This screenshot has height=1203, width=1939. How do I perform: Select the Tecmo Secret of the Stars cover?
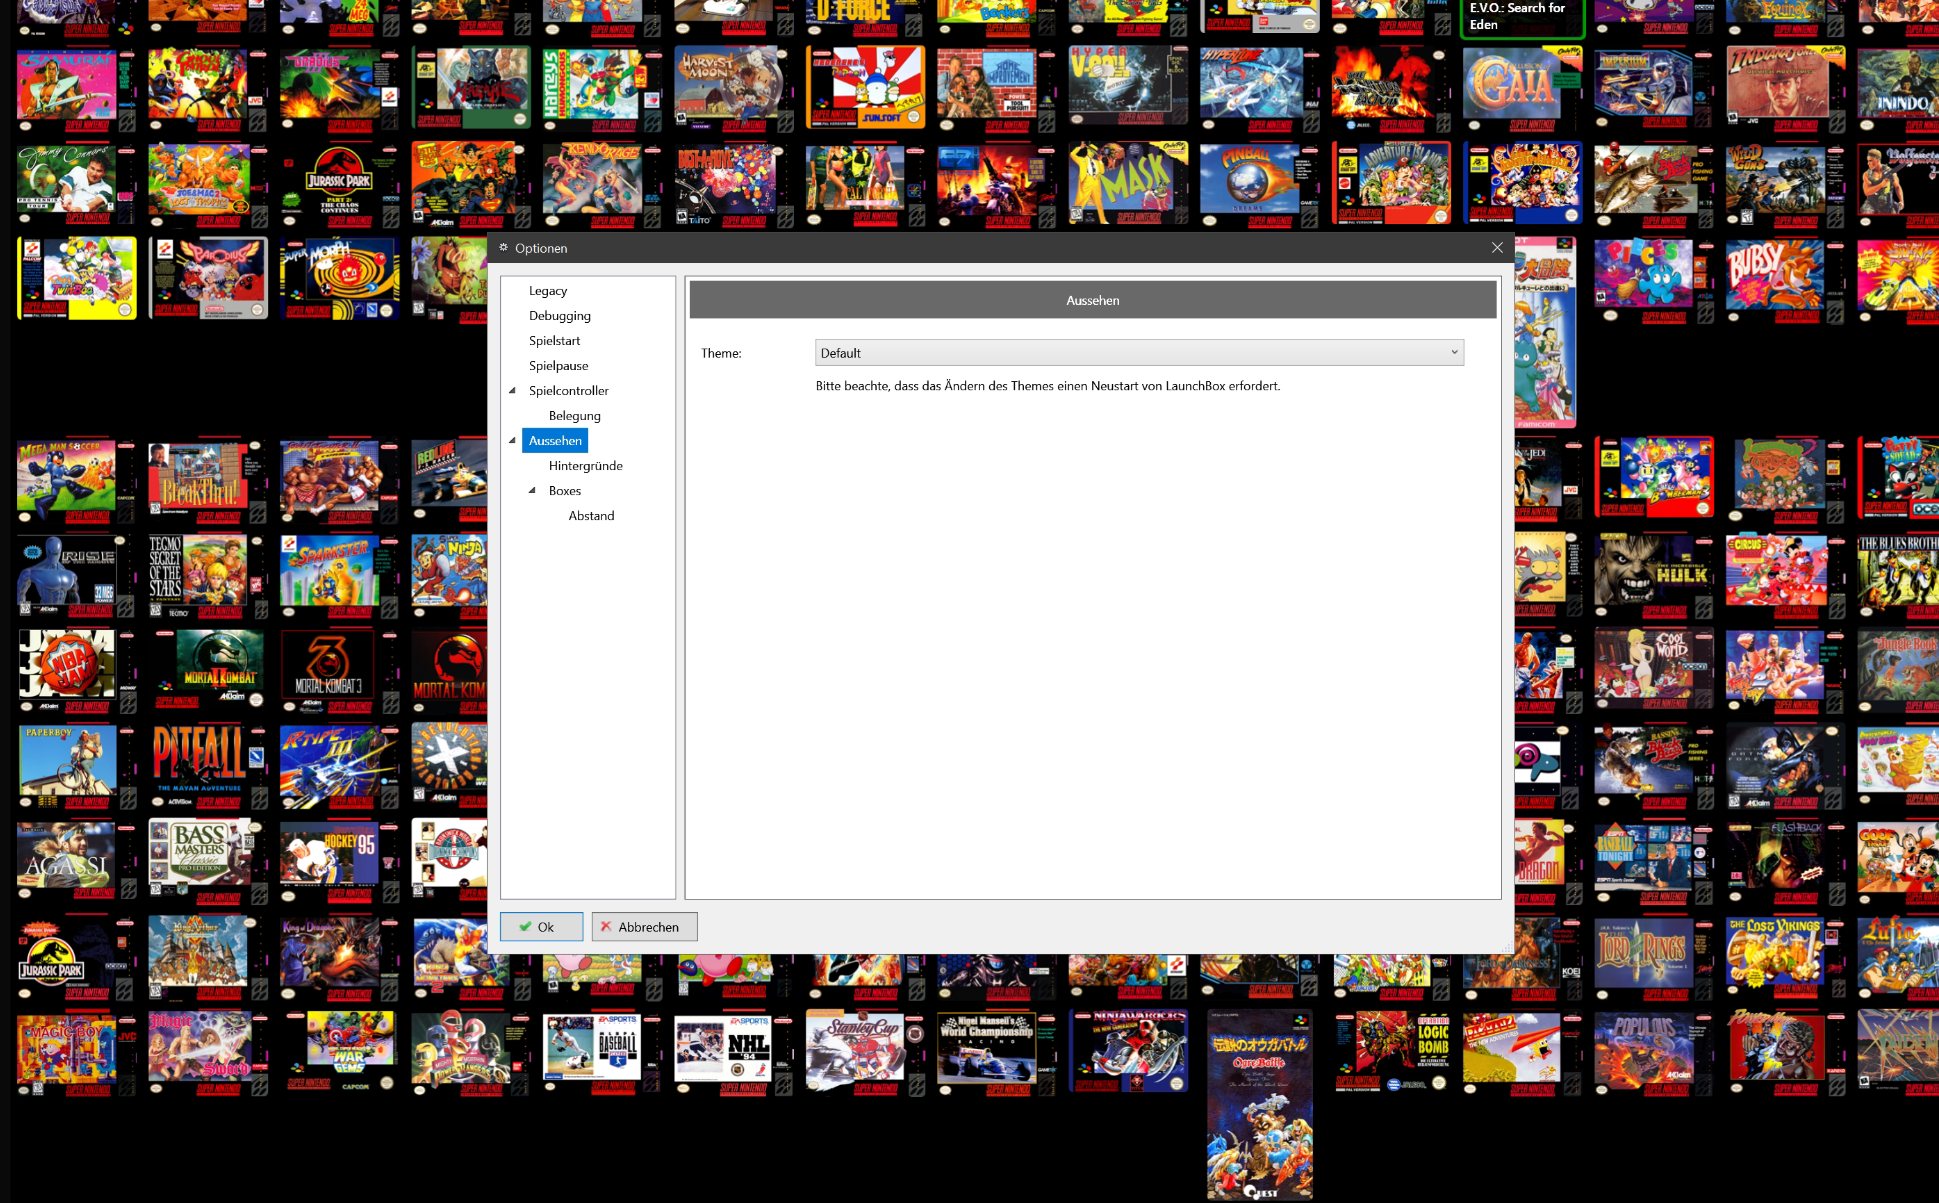[x=208, y=575]
